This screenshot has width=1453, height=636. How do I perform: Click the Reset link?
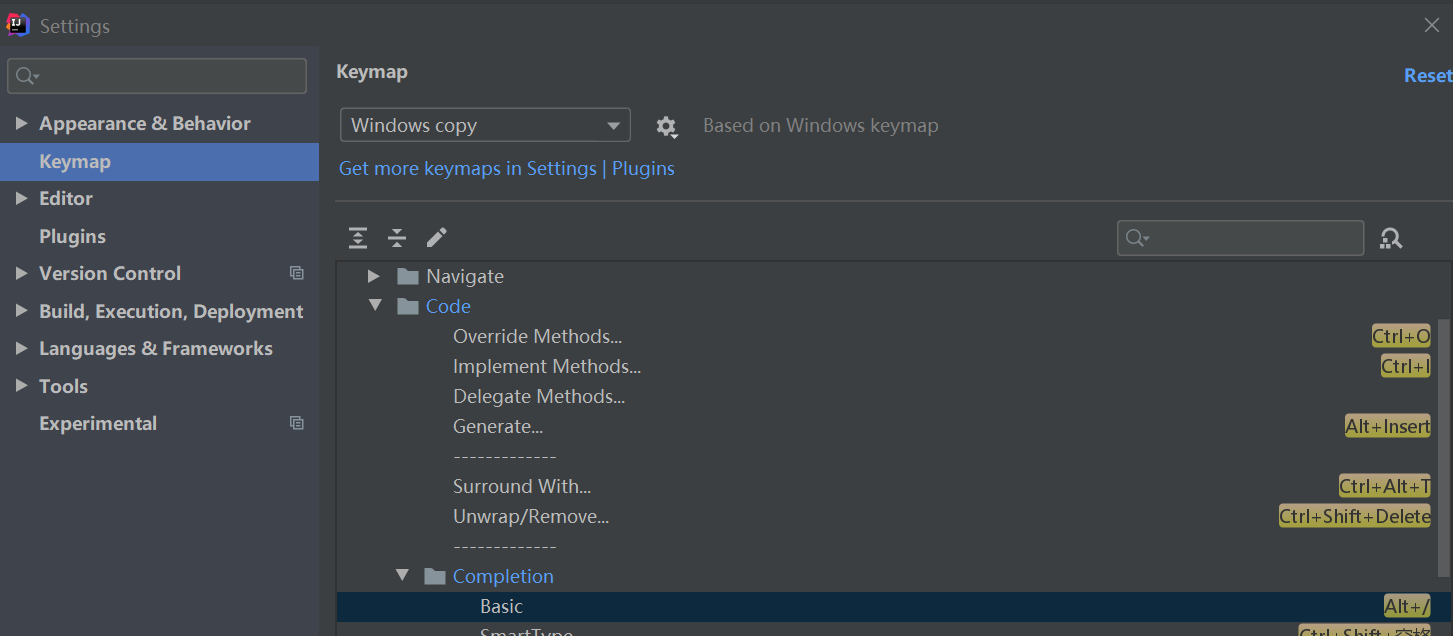[x=1427, y=76]
